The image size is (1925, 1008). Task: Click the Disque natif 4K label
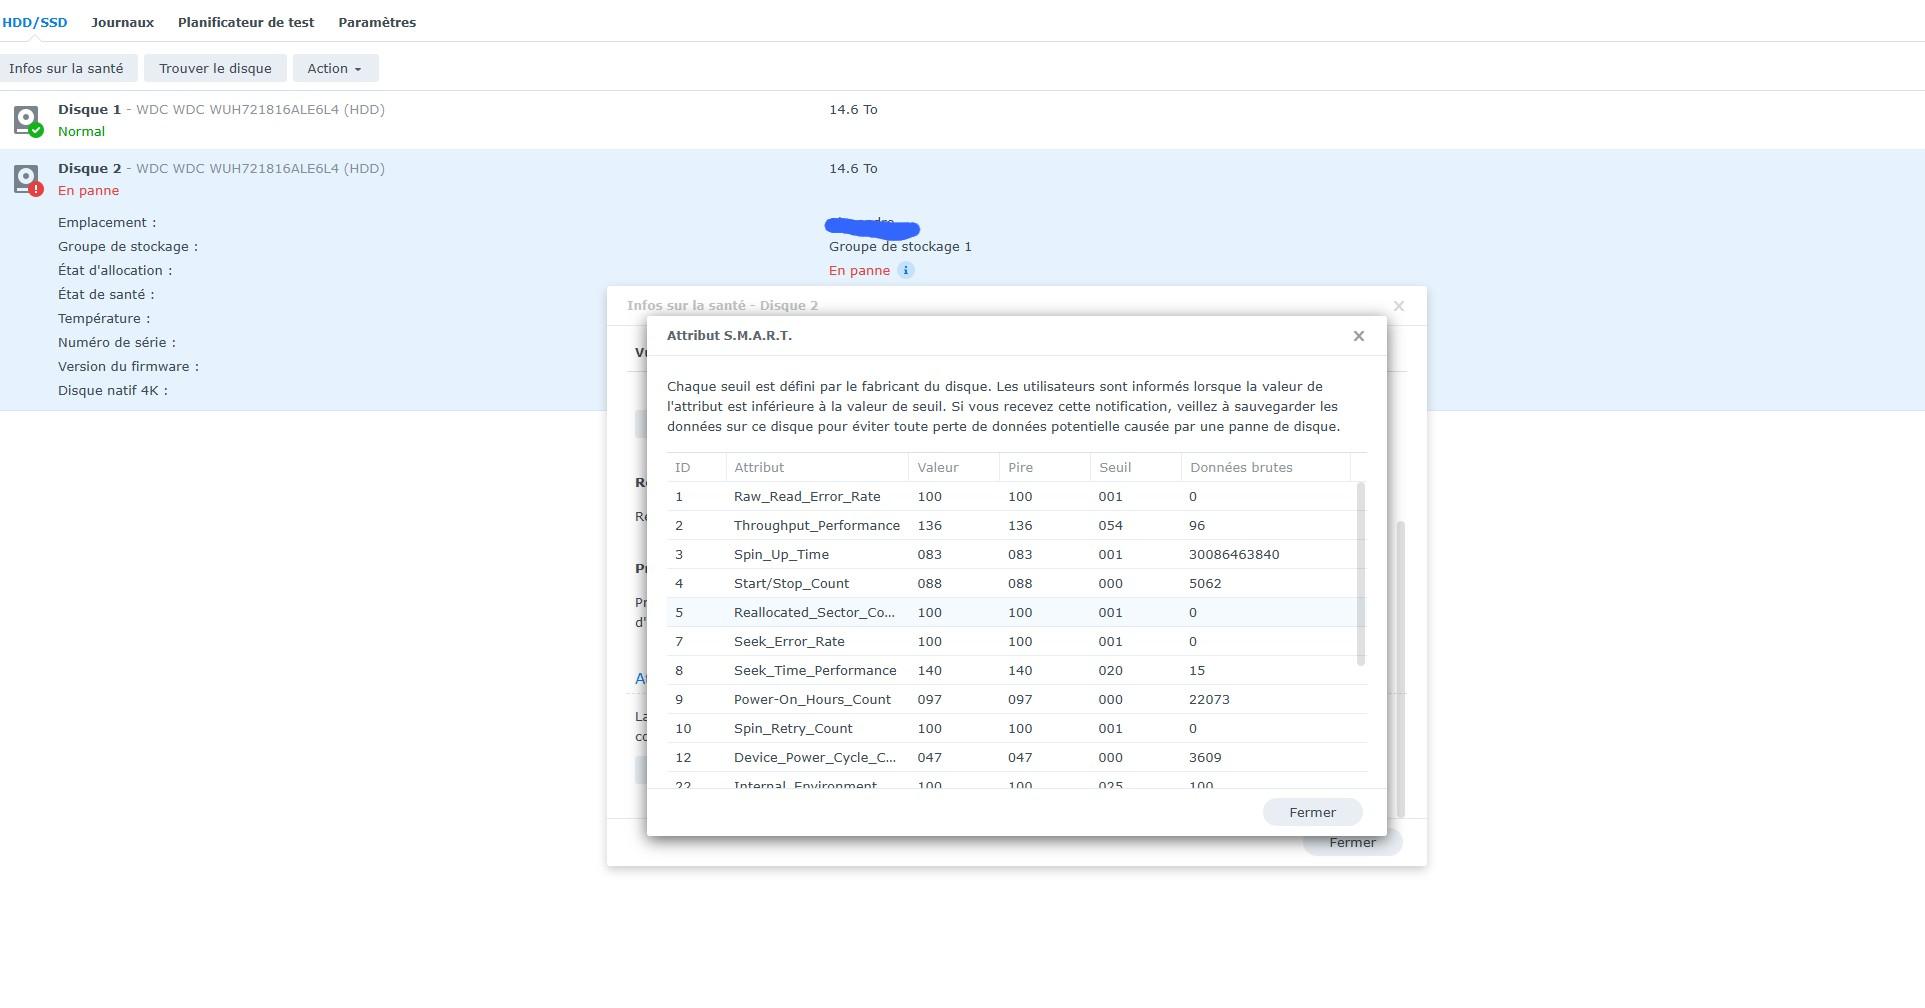pos(113,390)
